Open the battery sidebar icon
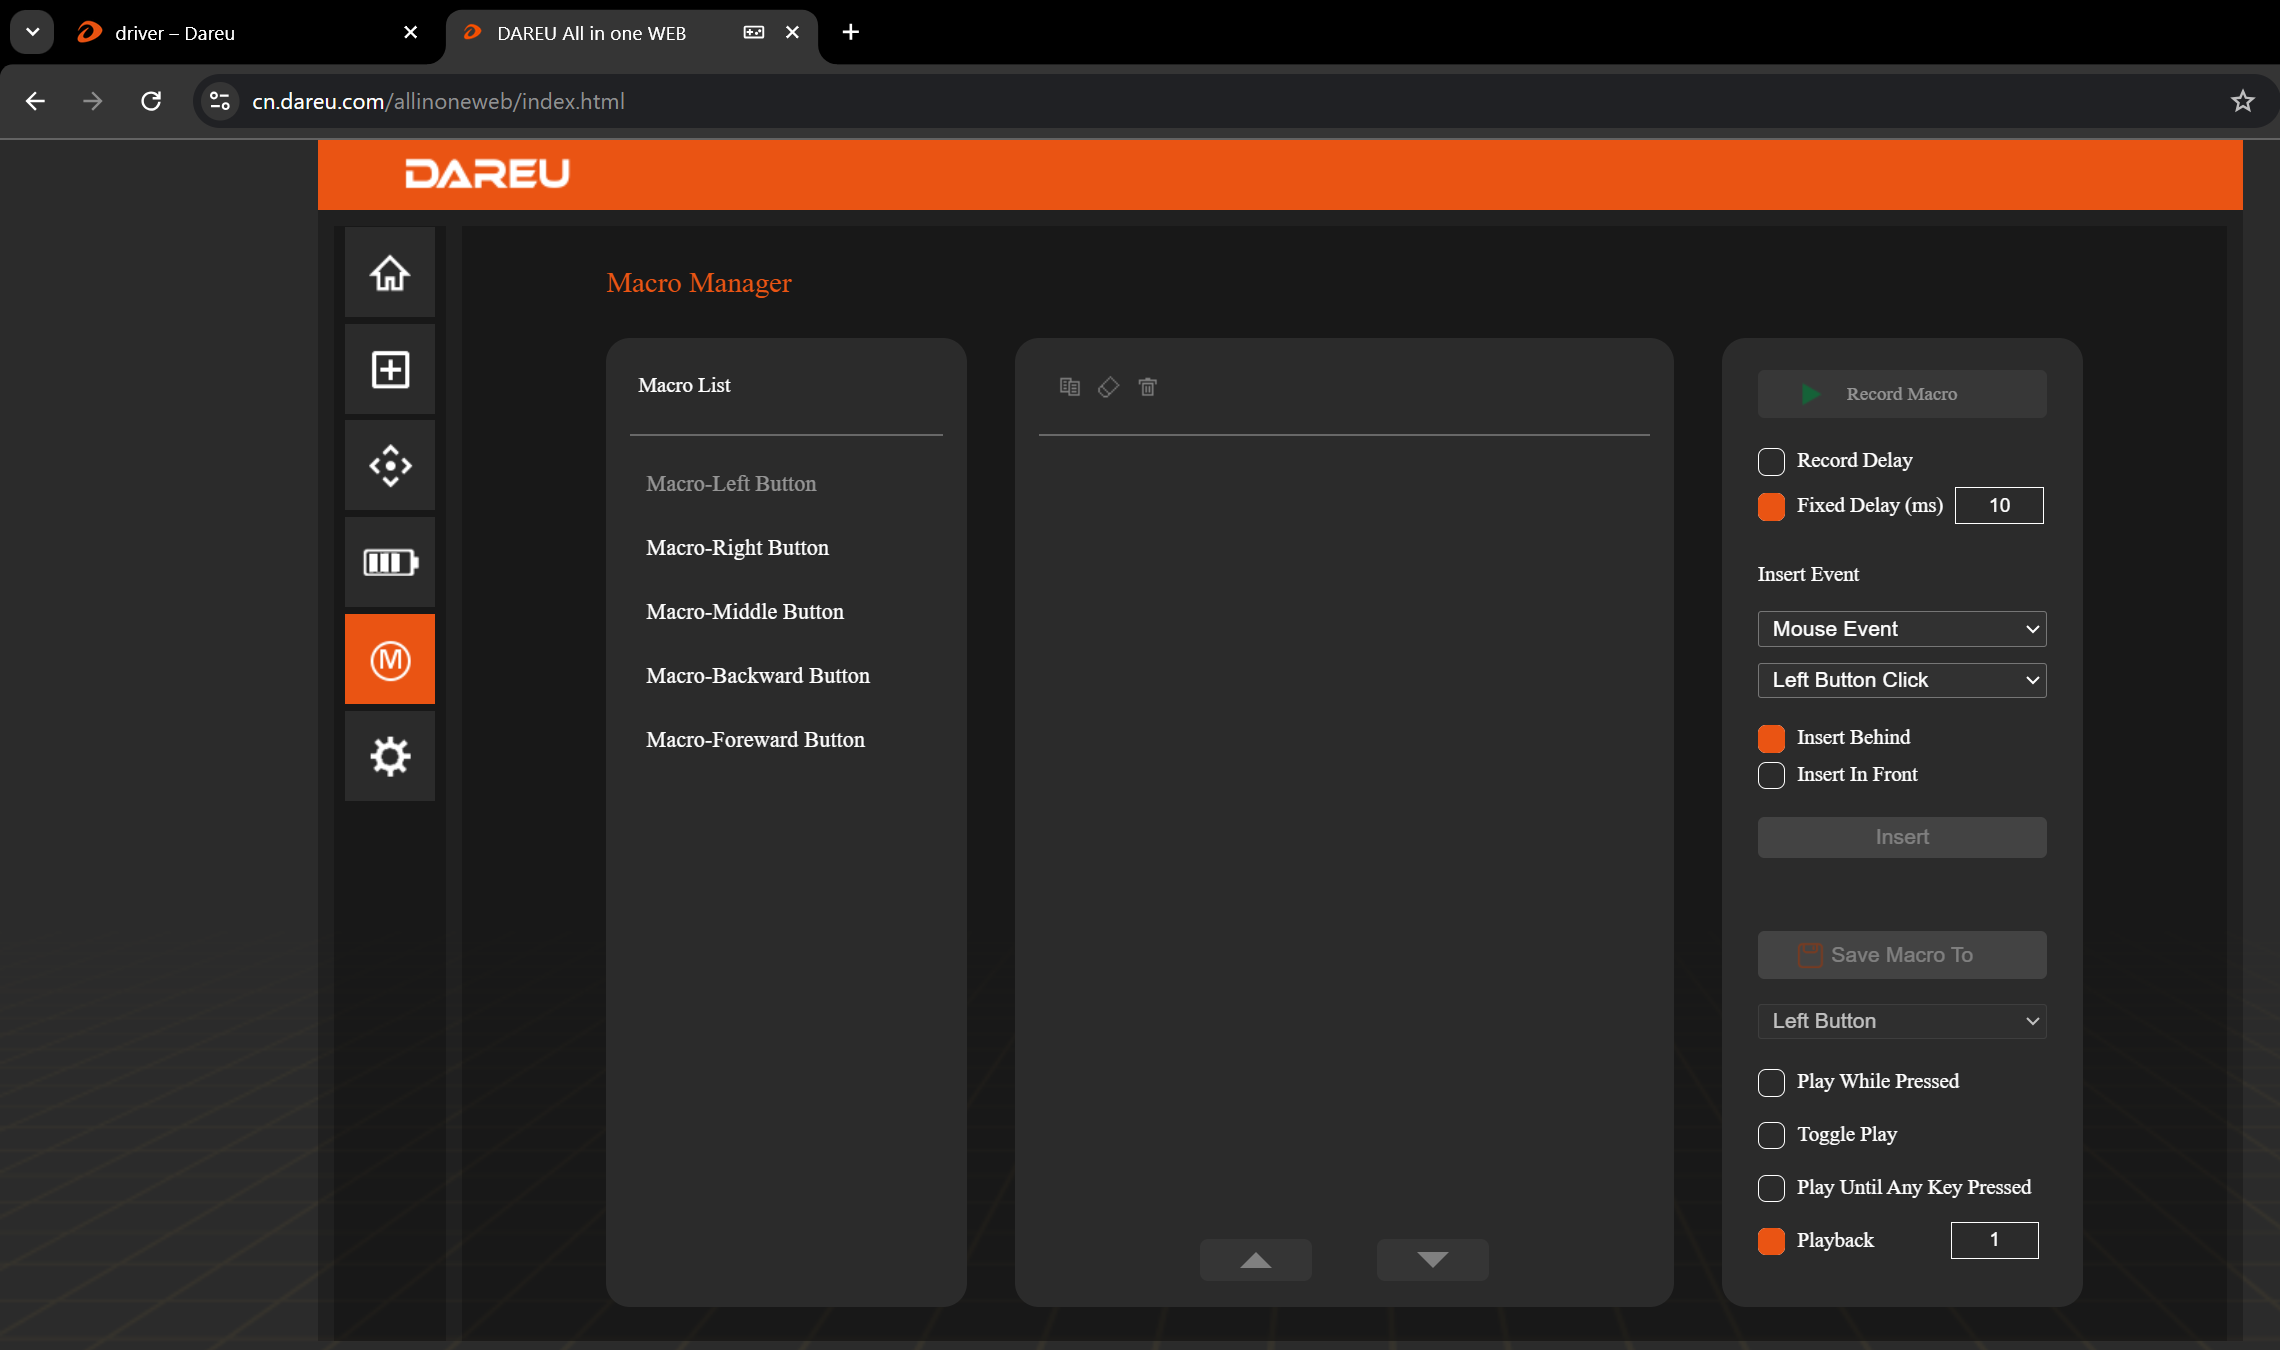 390,562
